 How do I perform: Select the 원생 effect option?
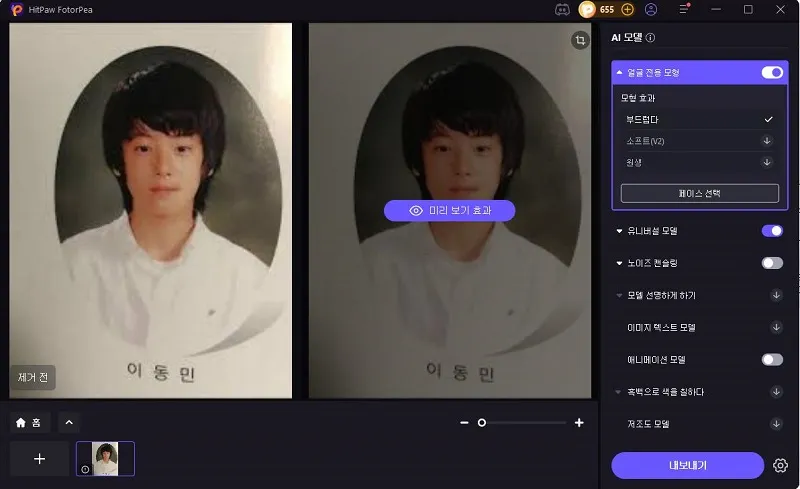pyautogui.click(x=699, y=162)
